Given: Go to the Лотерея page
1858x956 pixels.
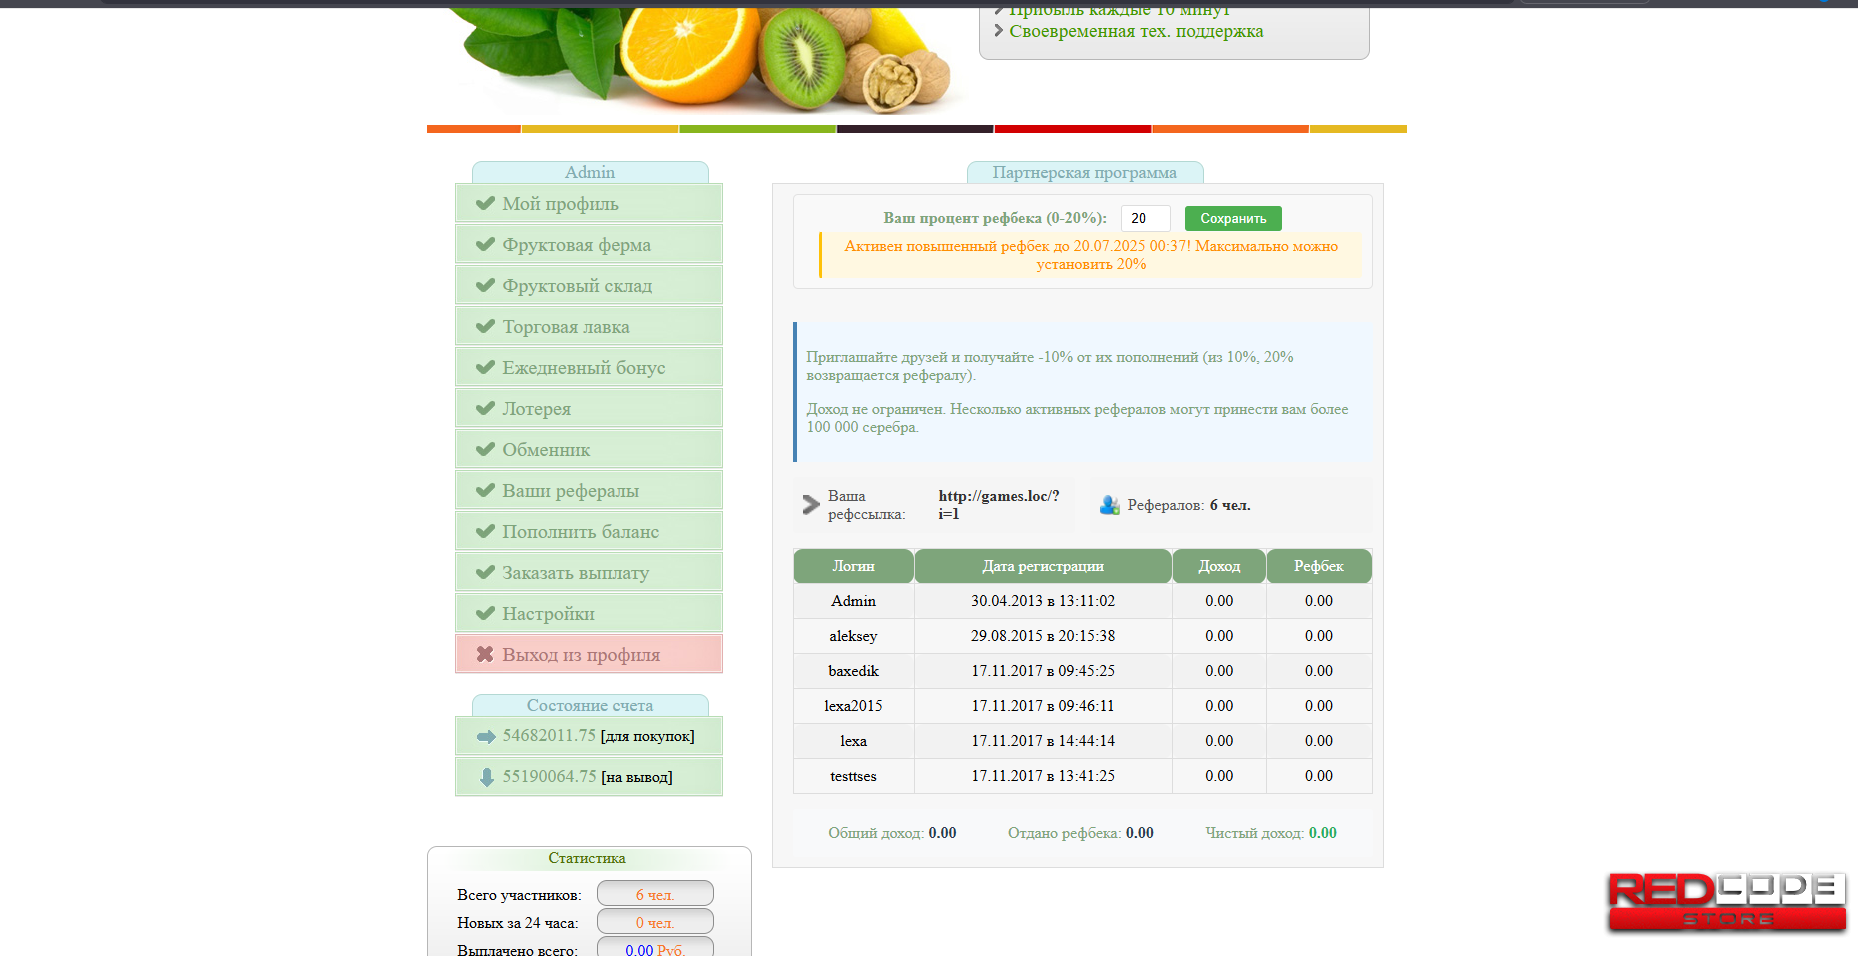Looking at the screenshot, I should click(589, 408).
